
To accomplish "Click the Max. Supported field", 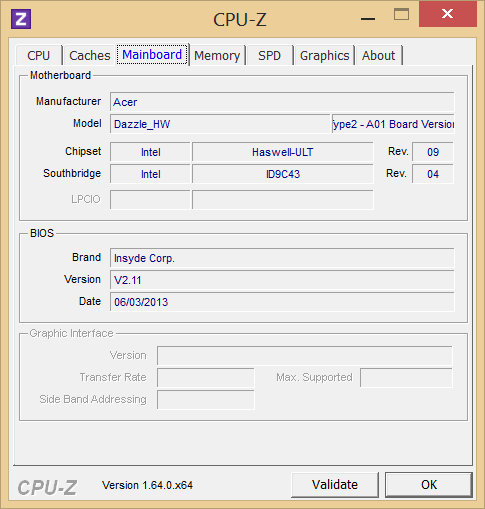I will (406, 378).
